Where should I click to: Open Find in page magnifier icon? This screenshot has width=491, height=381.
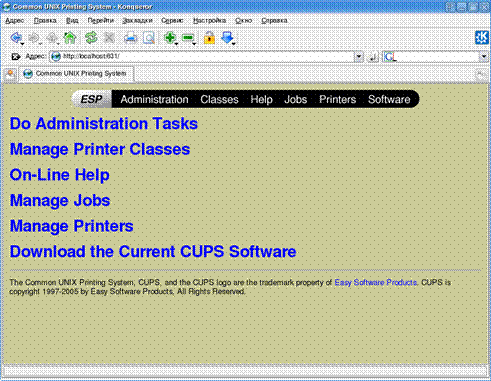coord(149,38)
